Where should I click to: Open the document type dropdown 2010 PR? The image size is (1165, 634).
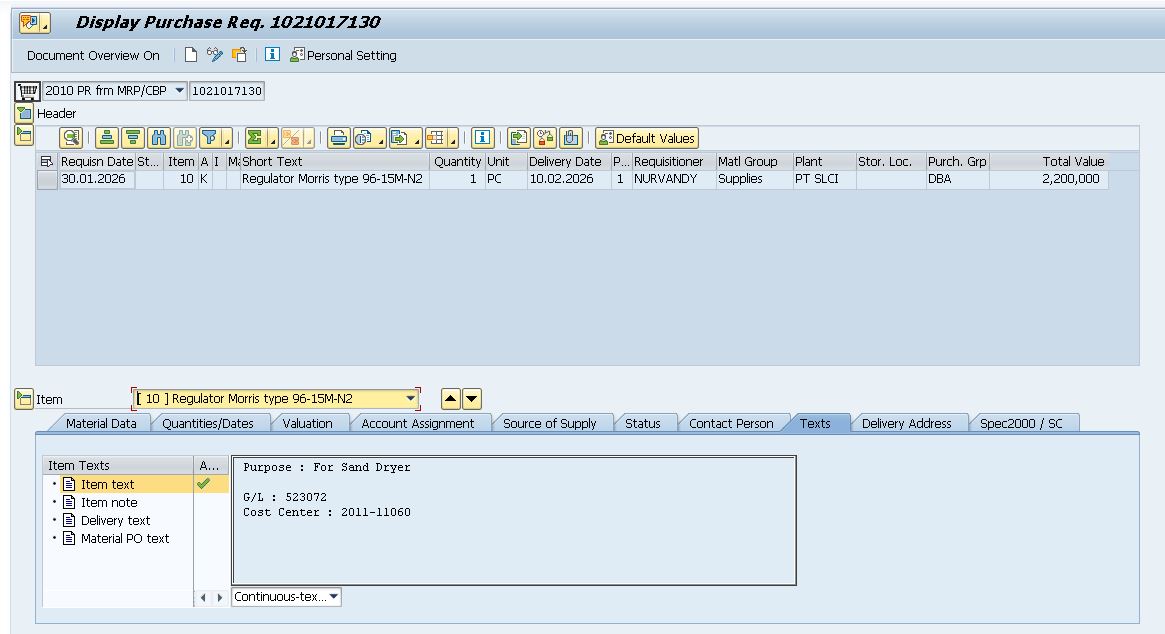pyautogui.click(x=180, y=91)
